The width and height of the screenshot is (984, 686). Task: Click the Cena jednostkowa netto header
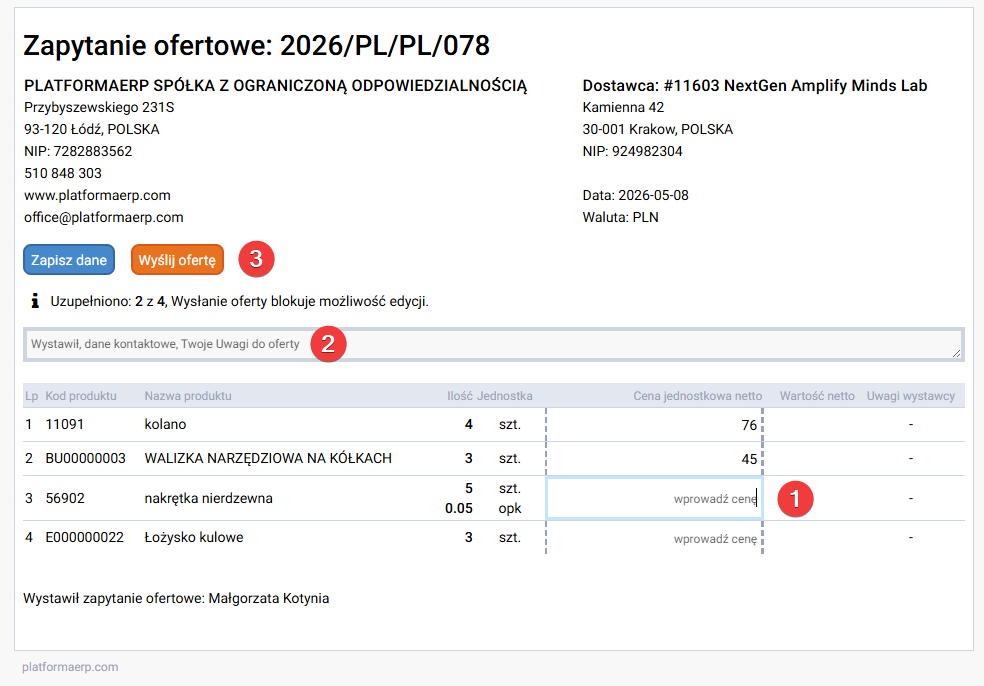click(697, 396)
